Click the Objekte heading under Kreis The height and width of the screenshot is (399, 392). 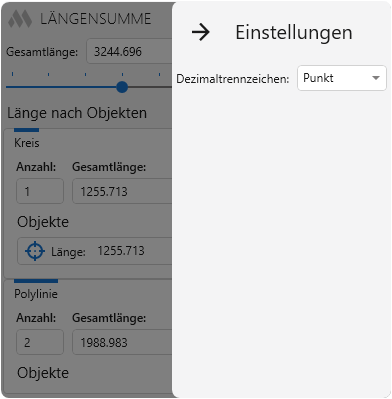pos(43,222)
